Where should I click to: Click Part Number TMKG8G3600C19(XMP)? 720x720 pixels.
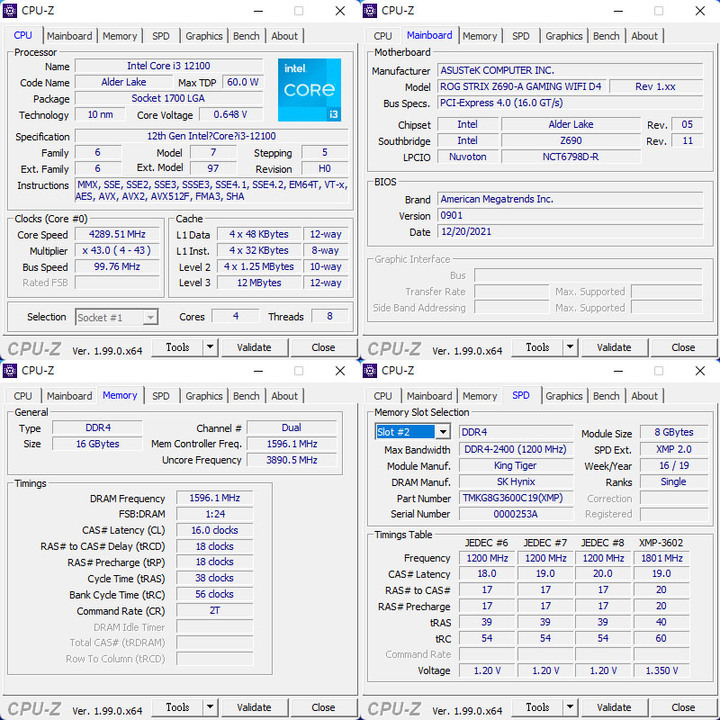click(x=516, y=498)
